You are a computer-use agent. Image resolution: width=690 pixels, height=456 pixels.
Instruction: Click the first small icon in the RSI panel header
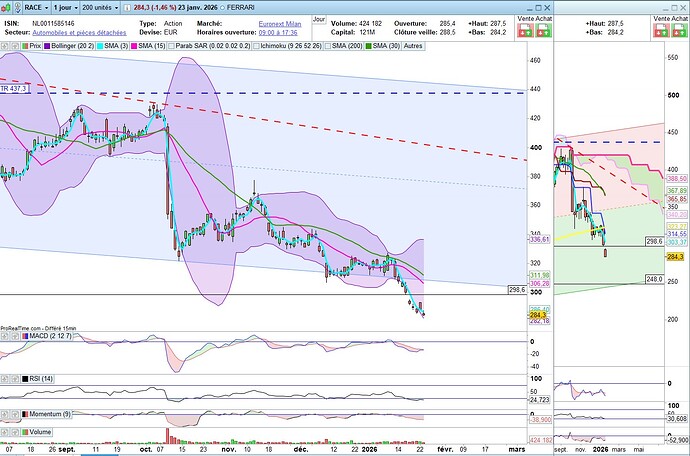pos(4,379)
